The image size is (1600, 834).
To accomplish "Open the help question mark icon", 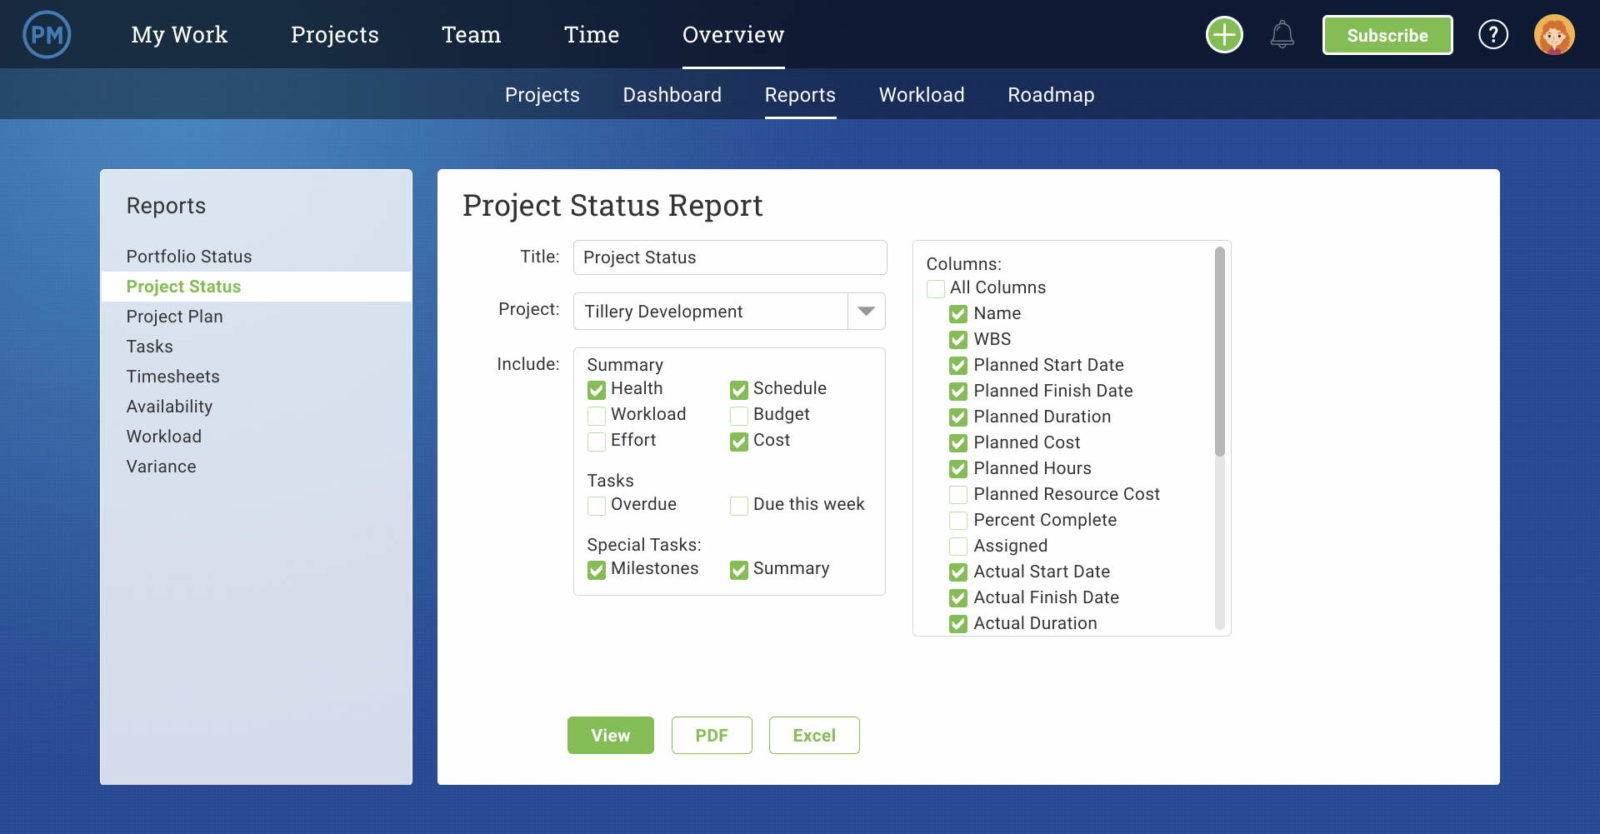I will [x=1493, y=35].
